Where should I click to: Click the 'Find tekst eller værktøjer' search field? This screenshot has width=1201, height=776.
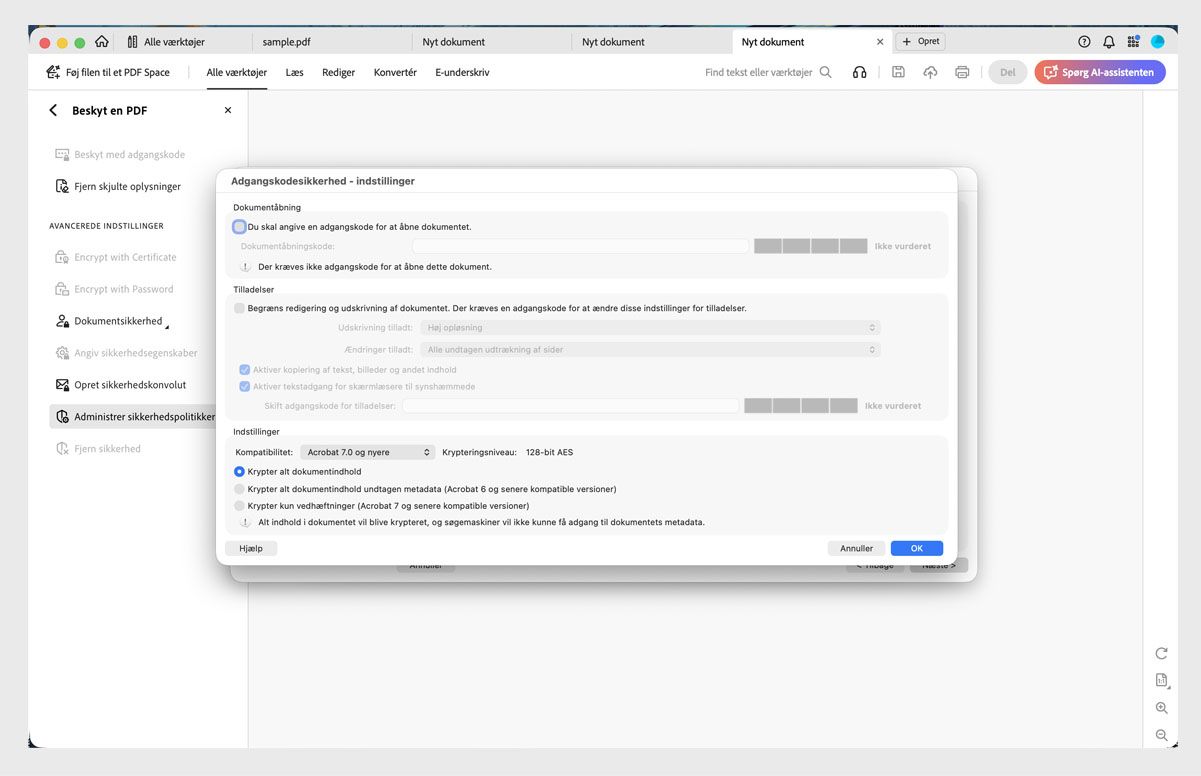click(x=759, y=72)
